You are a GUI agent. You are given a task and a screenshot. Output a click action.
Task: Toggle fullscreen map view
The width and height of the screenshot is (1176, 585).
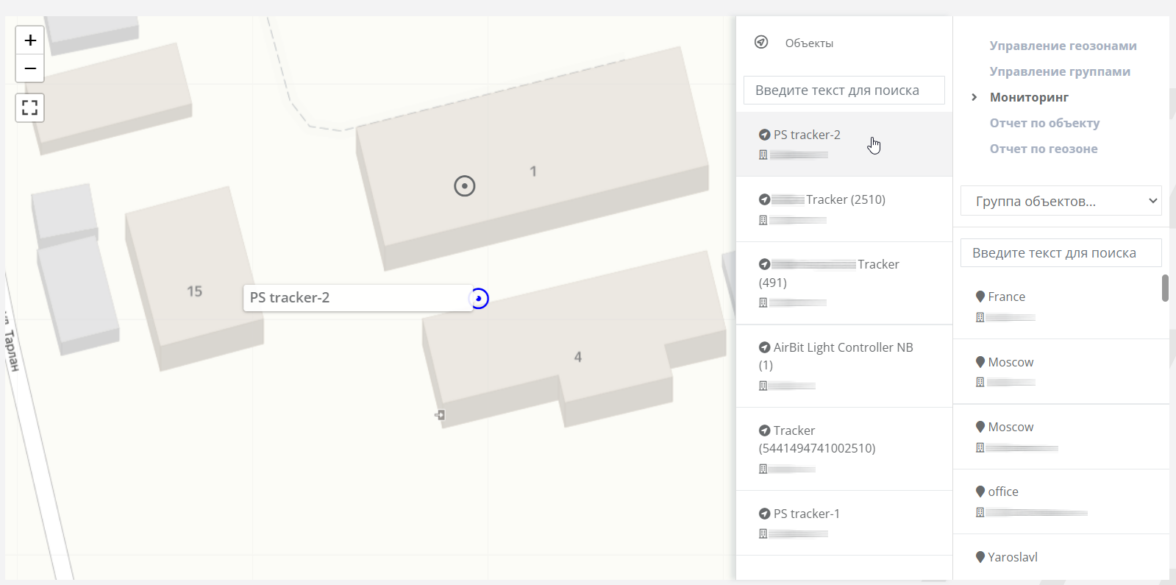click(30, 107)
